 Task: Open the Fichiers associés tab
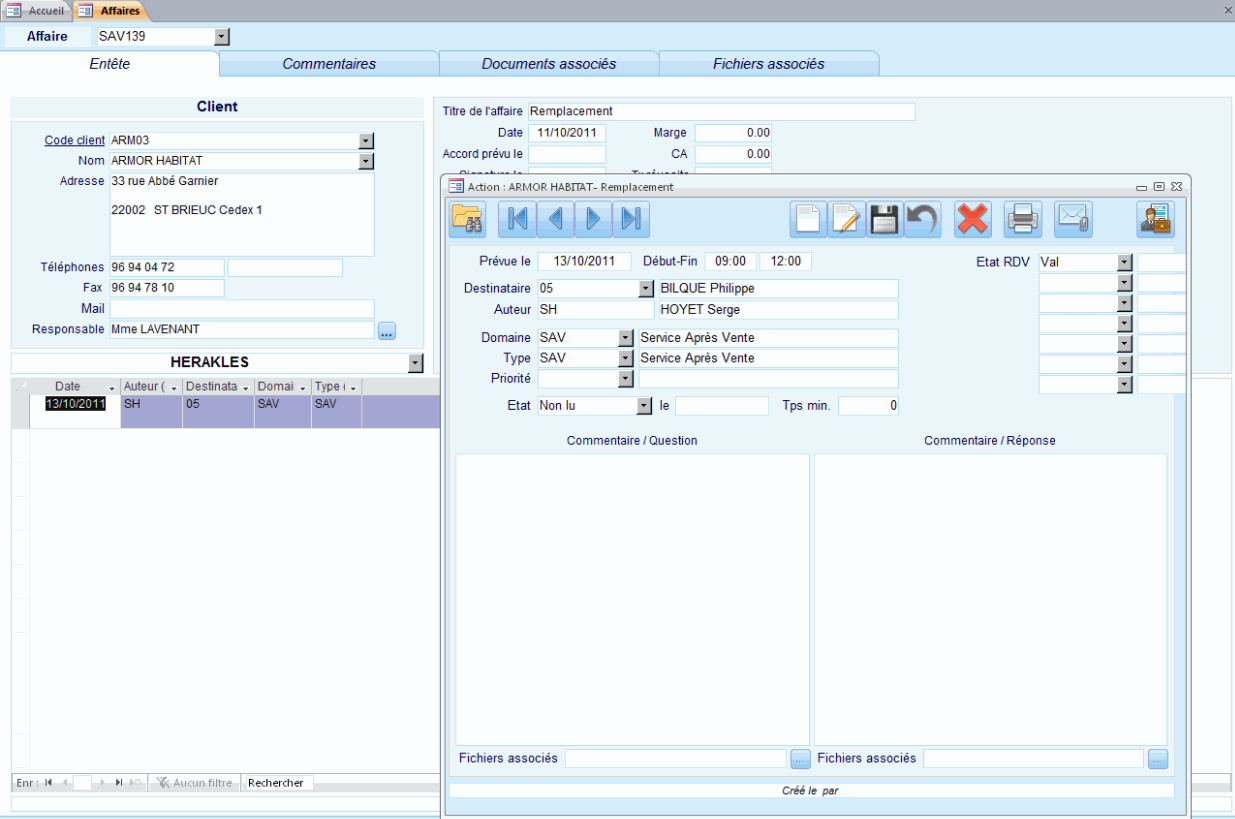(769, 63)
